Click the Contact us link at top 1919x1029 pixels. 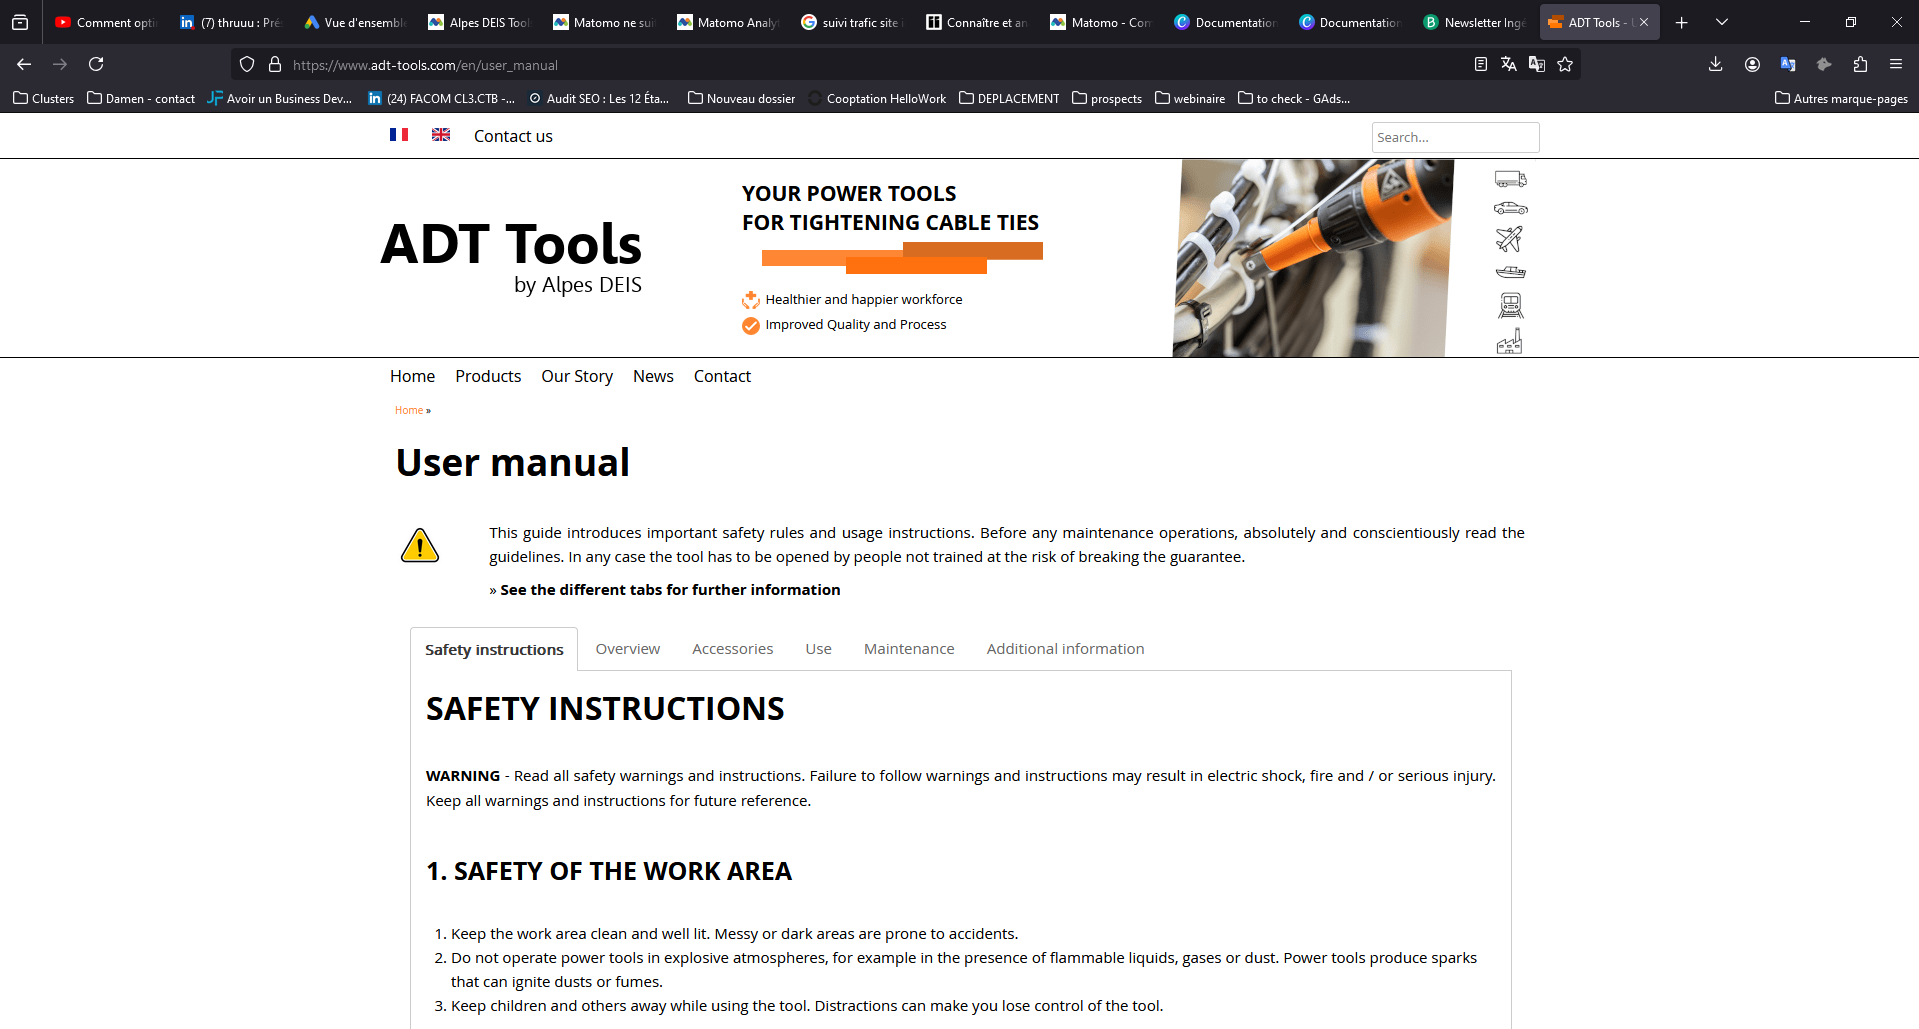(513, 136)
